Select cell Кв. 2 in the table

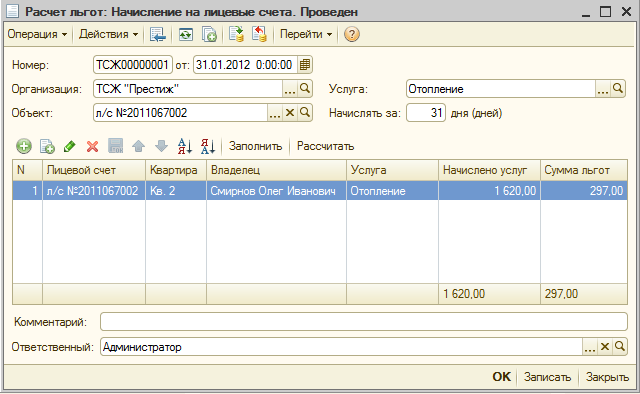pos(176,191)
